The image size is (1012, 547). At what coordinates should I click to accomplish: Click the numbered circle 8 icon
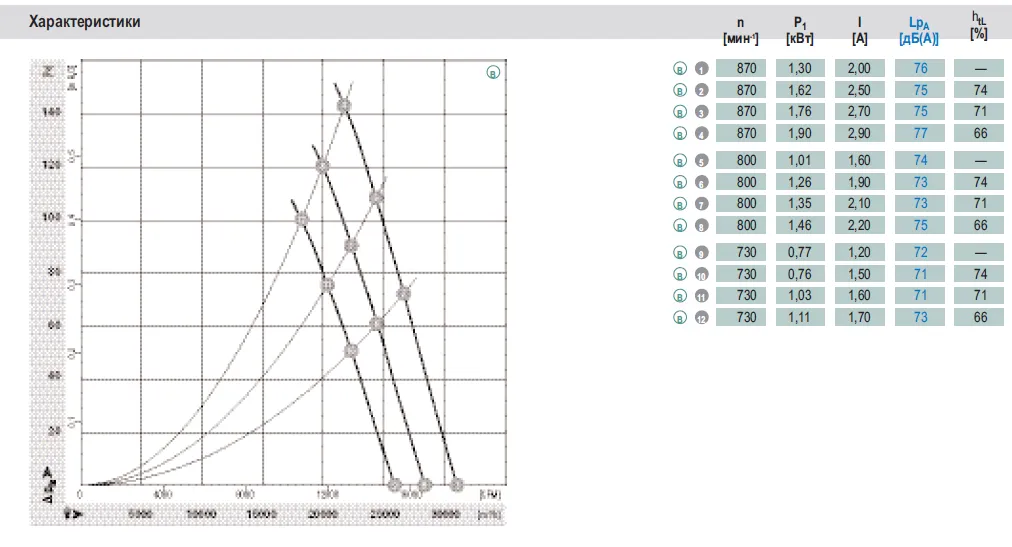702,226
